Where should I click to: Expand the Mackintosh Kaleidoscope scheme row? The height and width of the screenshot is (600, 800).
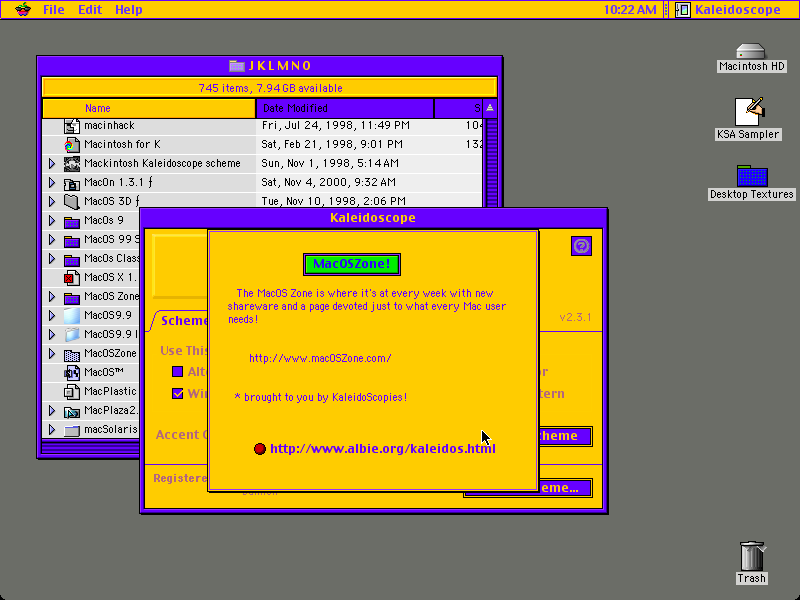(52, 163)
